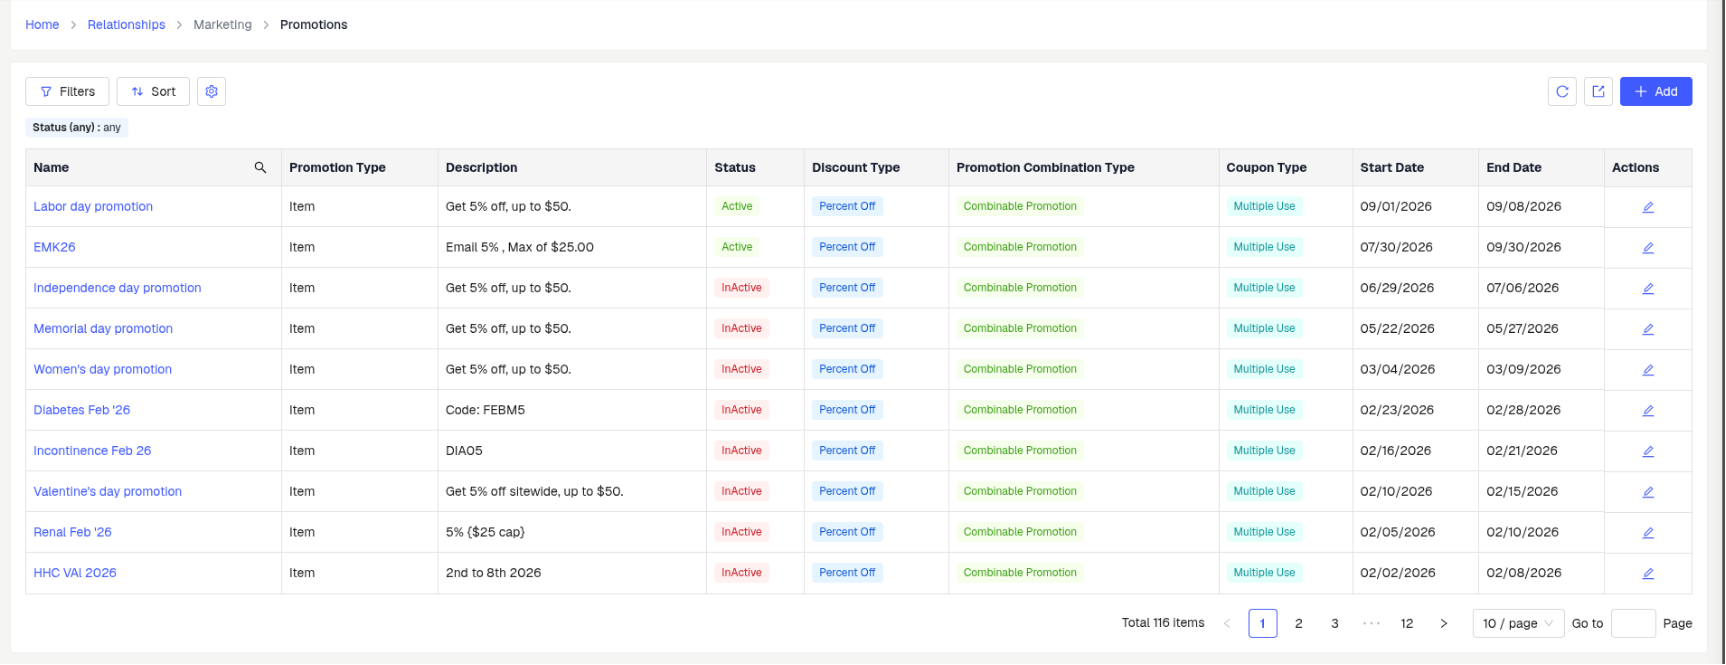Navigate to Home breadcrumb
This screenshot has width=1726, height=665.
pyautogui.click(x=42, y=25)
